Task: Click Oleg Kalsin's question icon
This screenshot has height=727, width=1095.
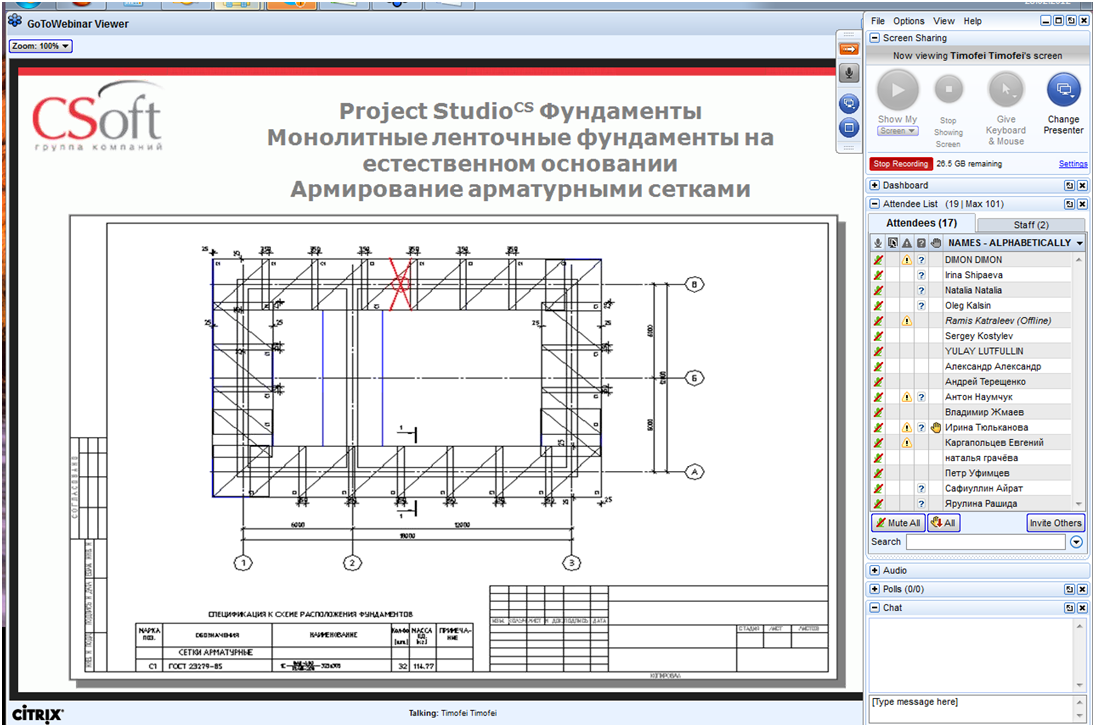Action: pos(921,306)
